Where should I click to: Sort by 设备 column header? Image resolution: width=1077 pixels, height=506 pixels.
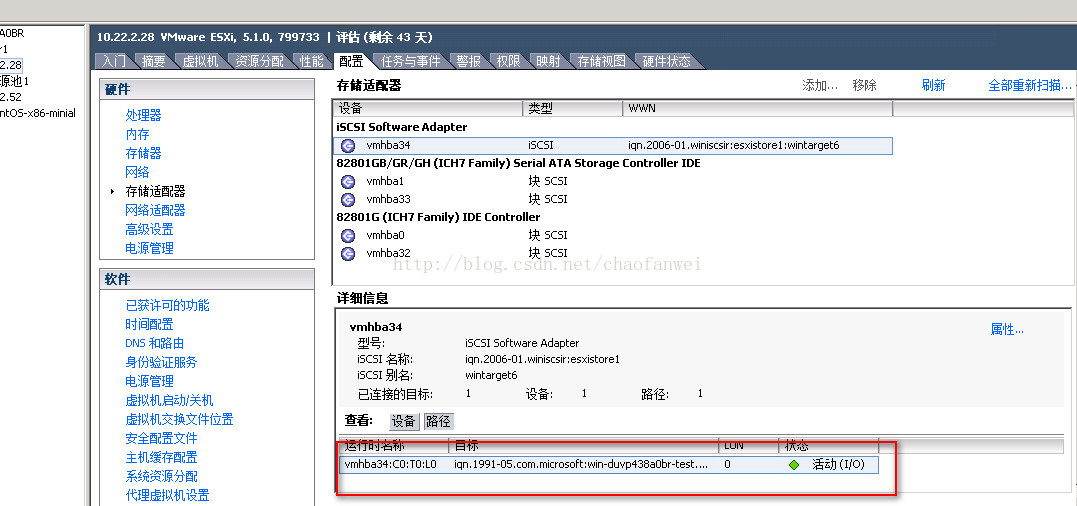tap(429, 108)
